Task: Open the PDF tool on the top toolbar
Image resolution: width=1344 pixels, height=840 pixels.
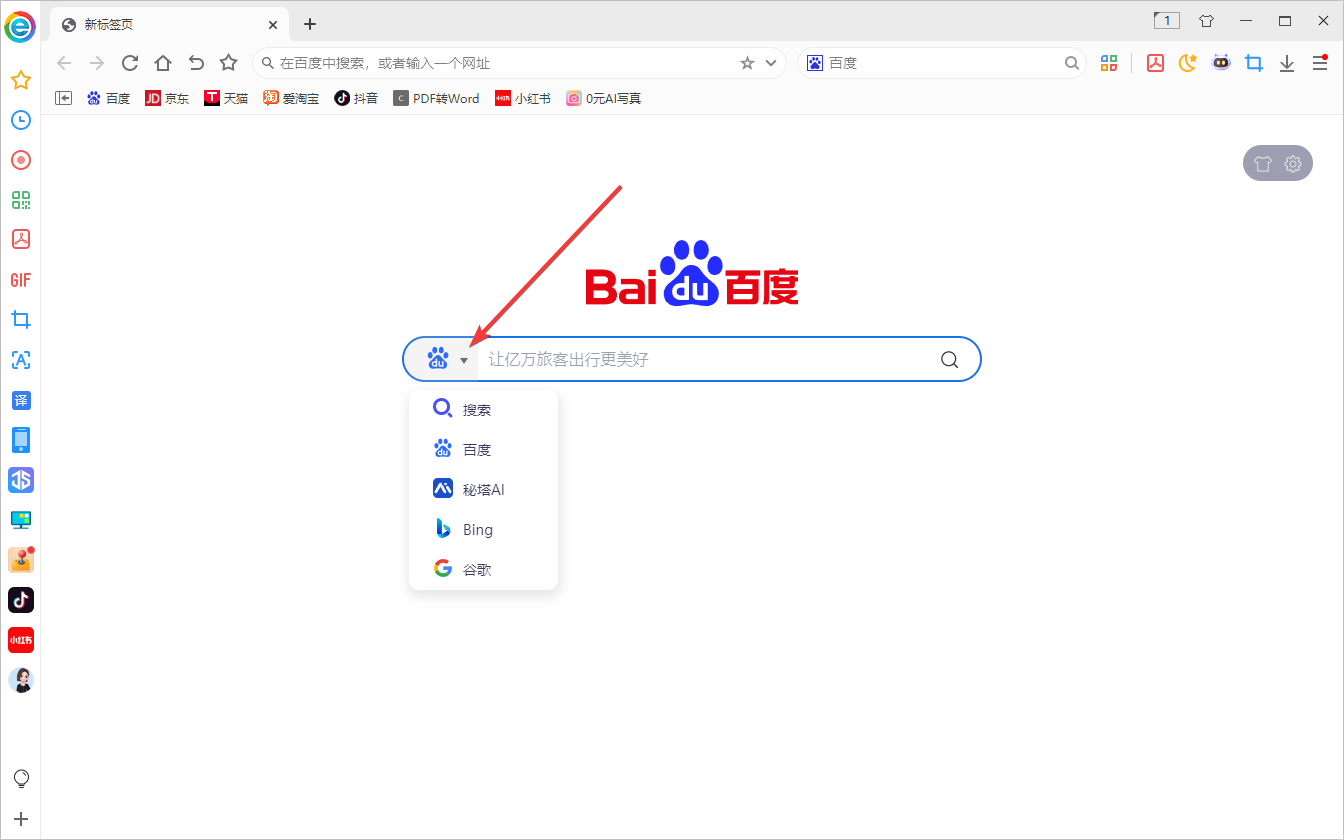Action: pos(1155,62)
